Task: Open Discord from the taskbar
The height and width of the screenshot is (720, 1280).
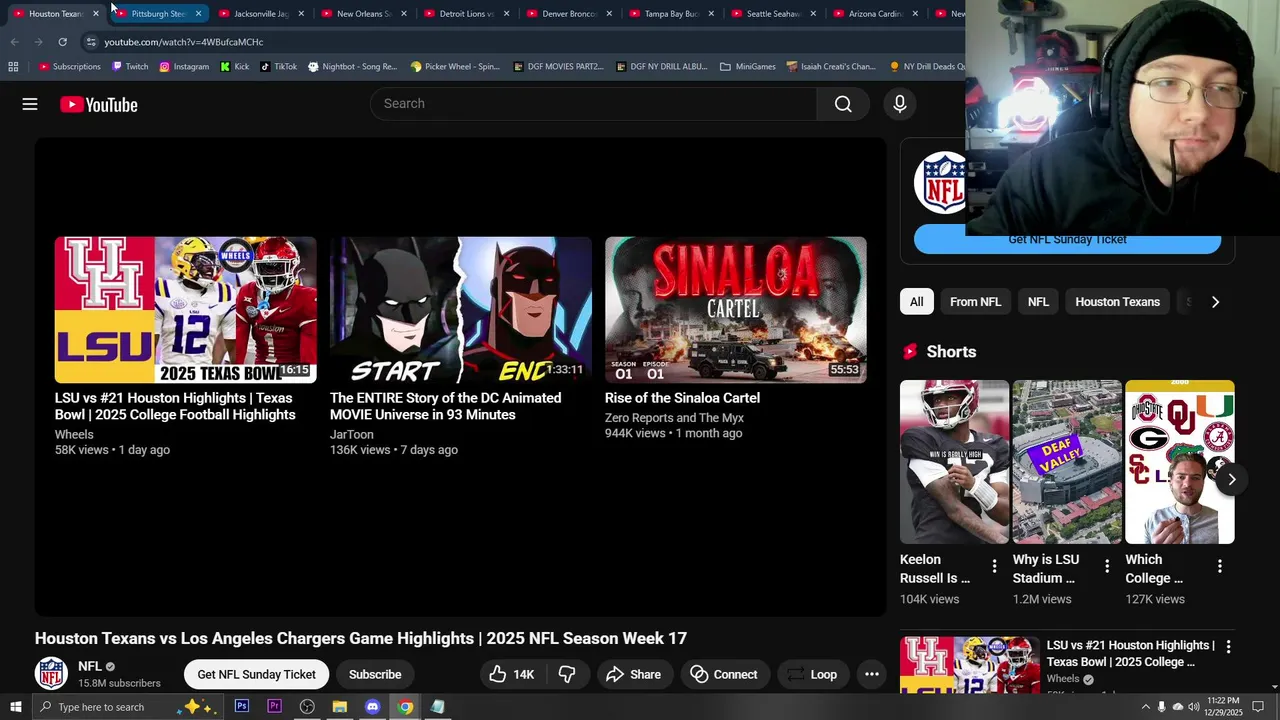Action: (372, 707)
